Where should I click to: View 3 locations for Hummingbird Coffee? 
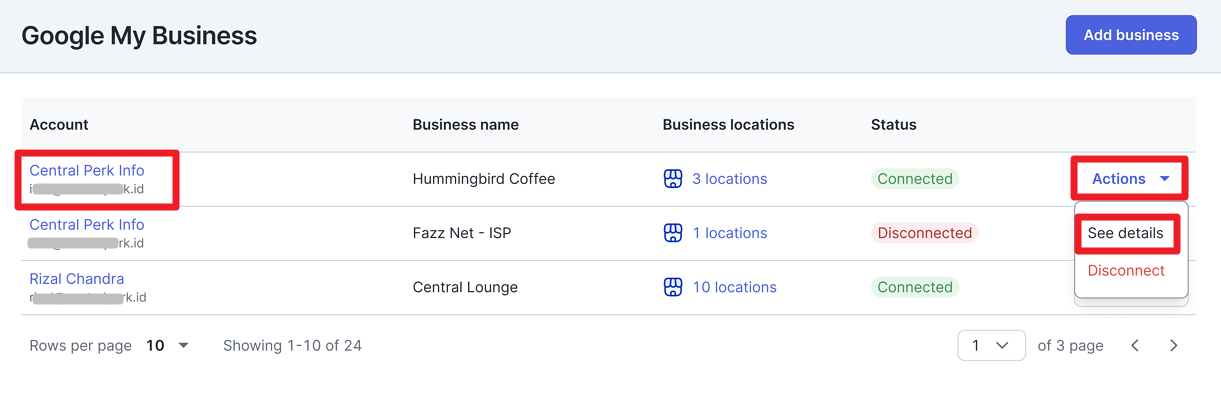click(730, 179)
